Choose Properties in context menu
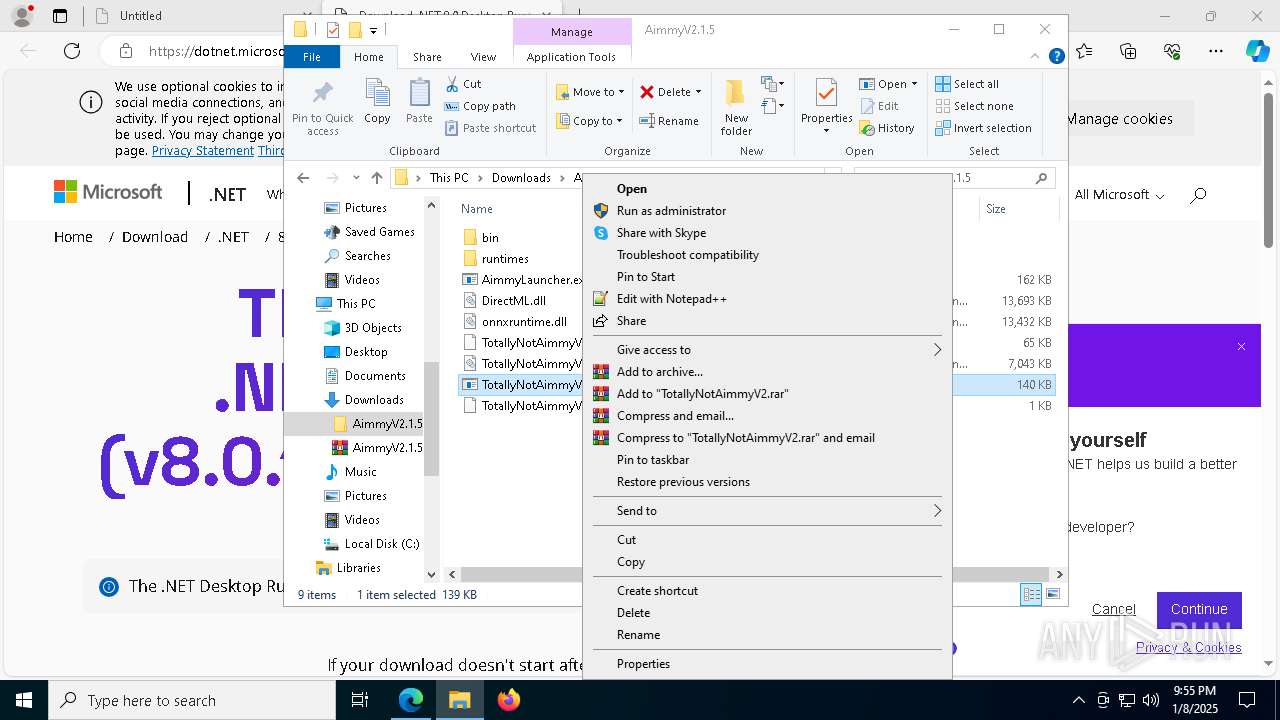 coord(766,664)
